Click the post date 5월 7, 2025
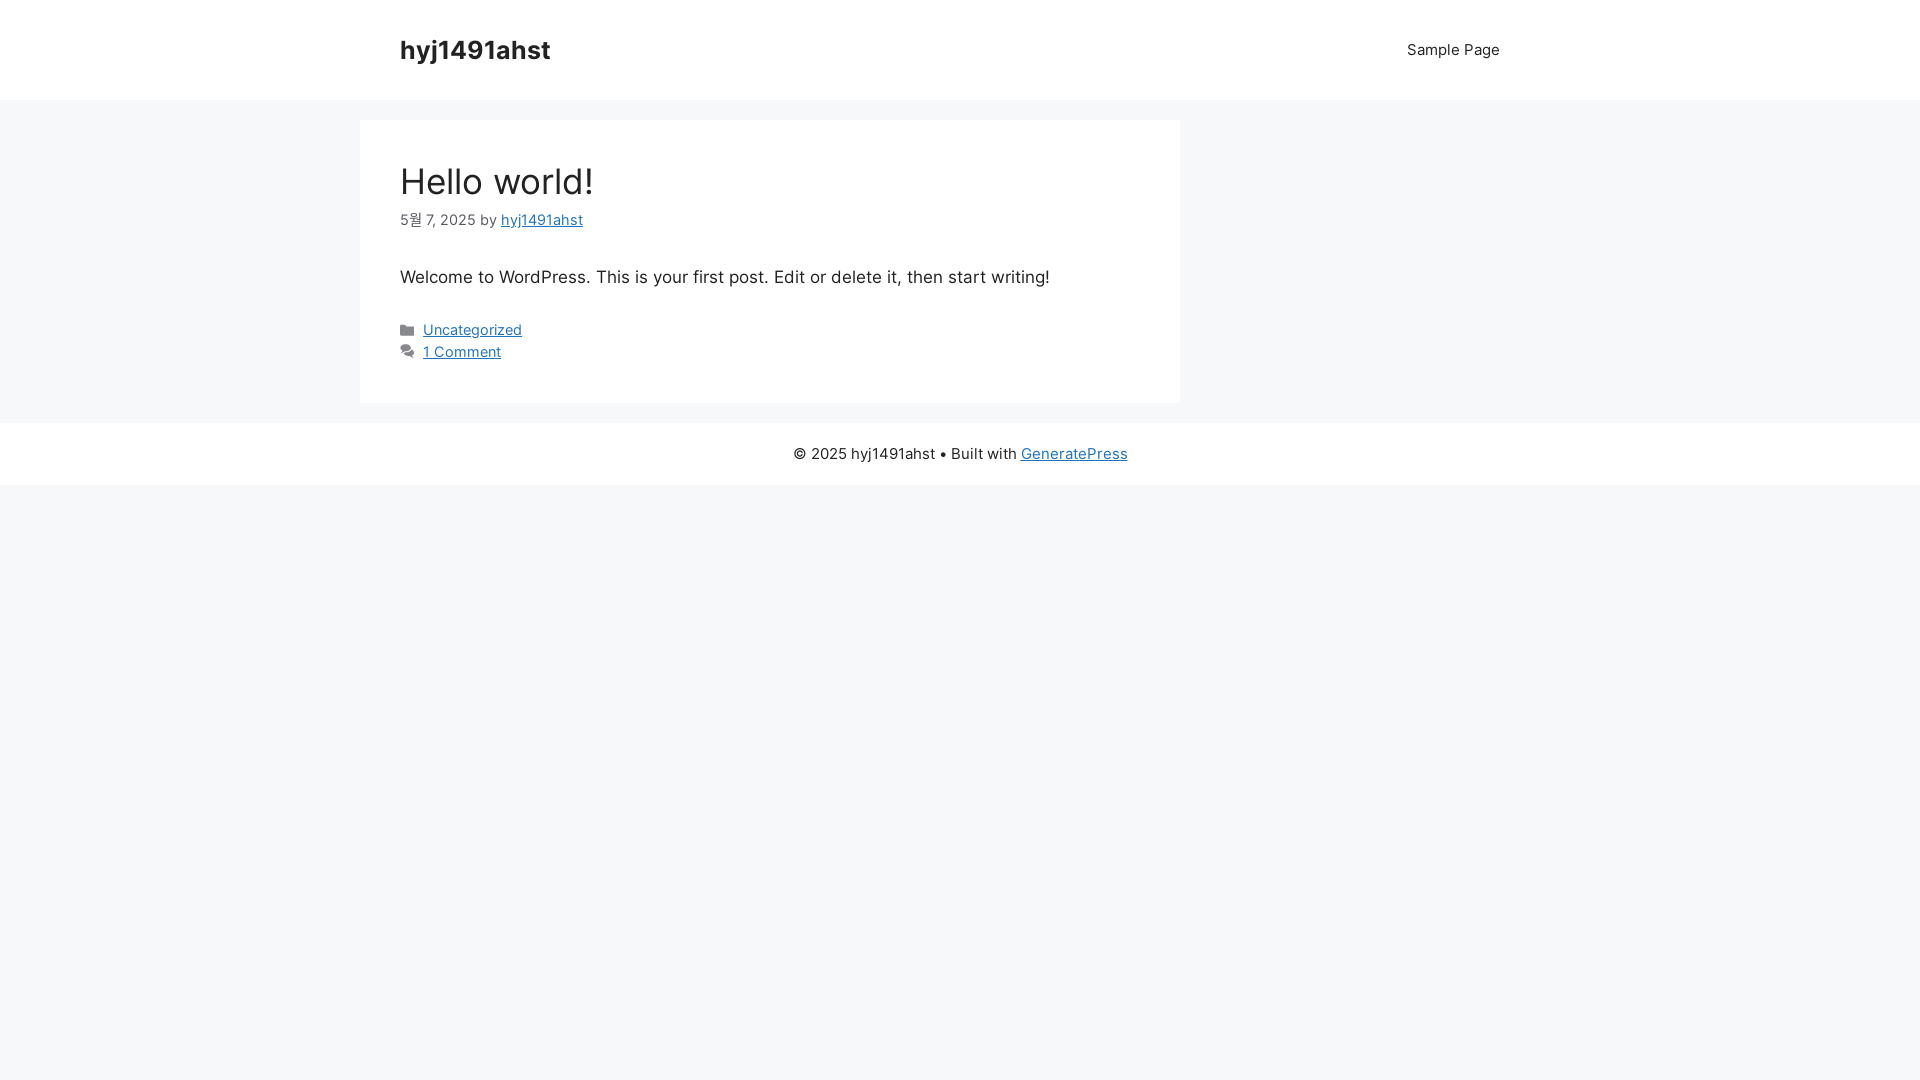This screenshot has height=1080, width=1920. point(438,220)
